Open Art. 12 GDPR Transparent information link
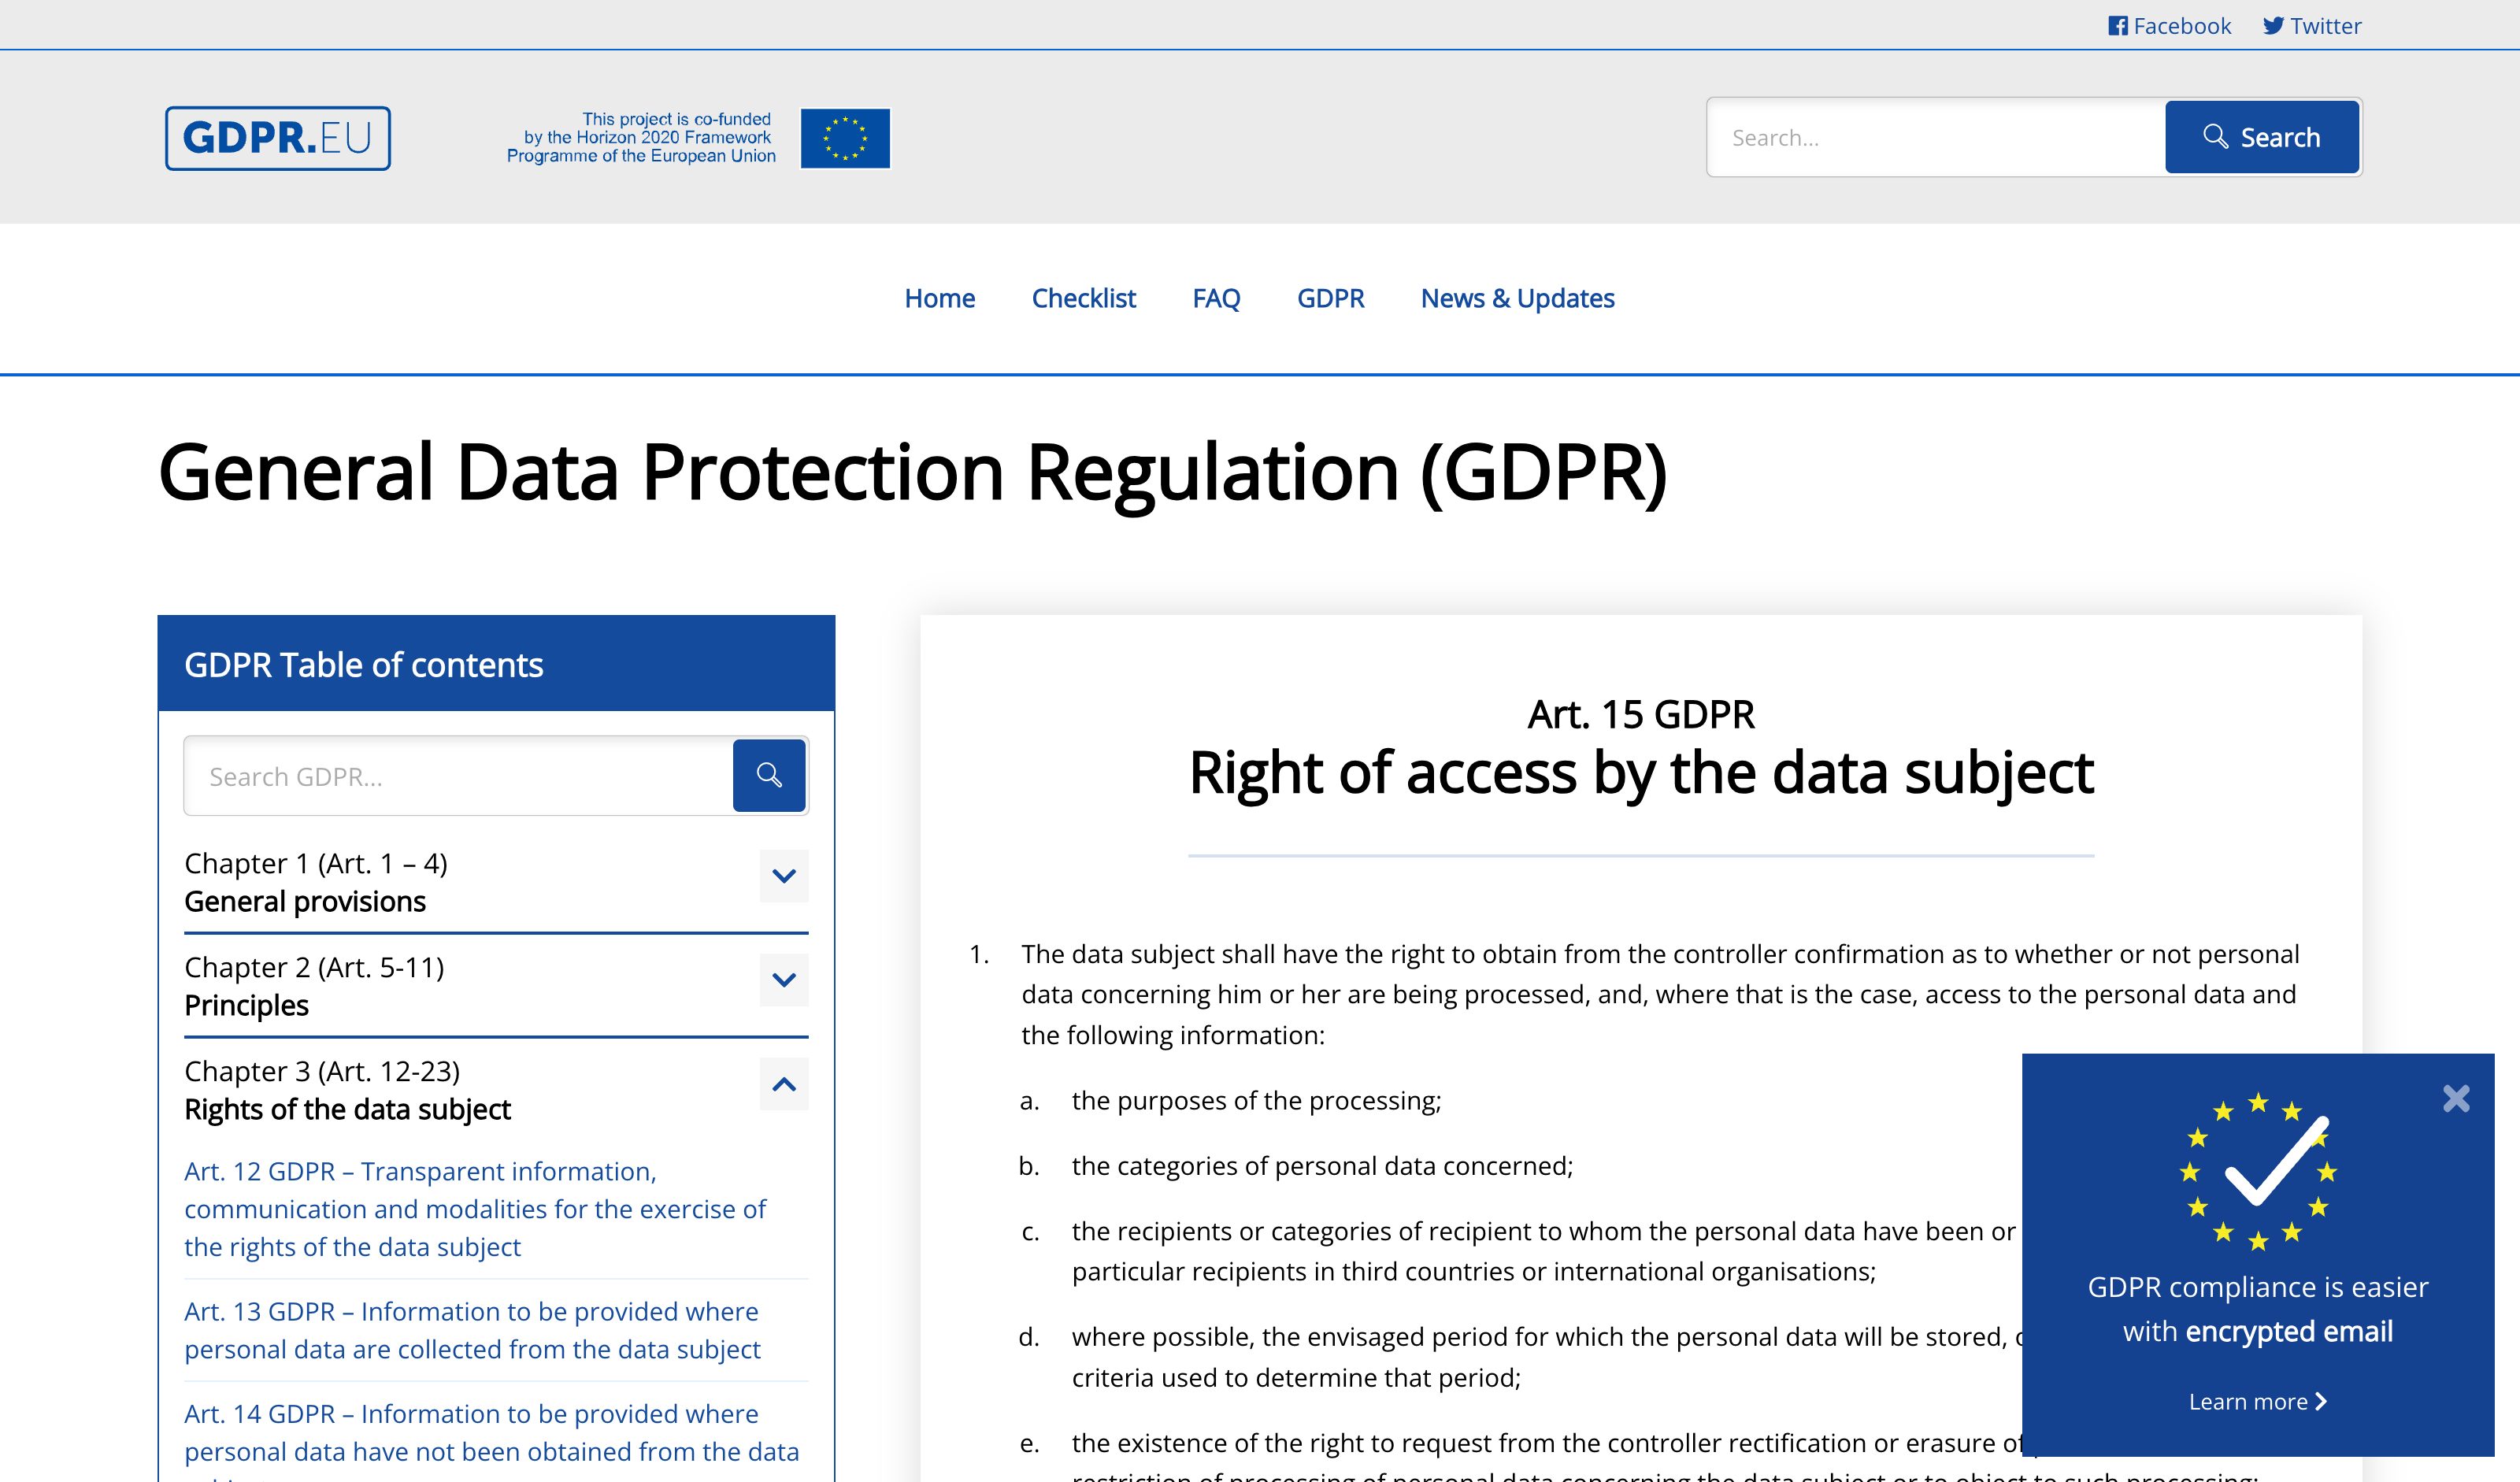 pyautogui.click(x=475, y=1209)
